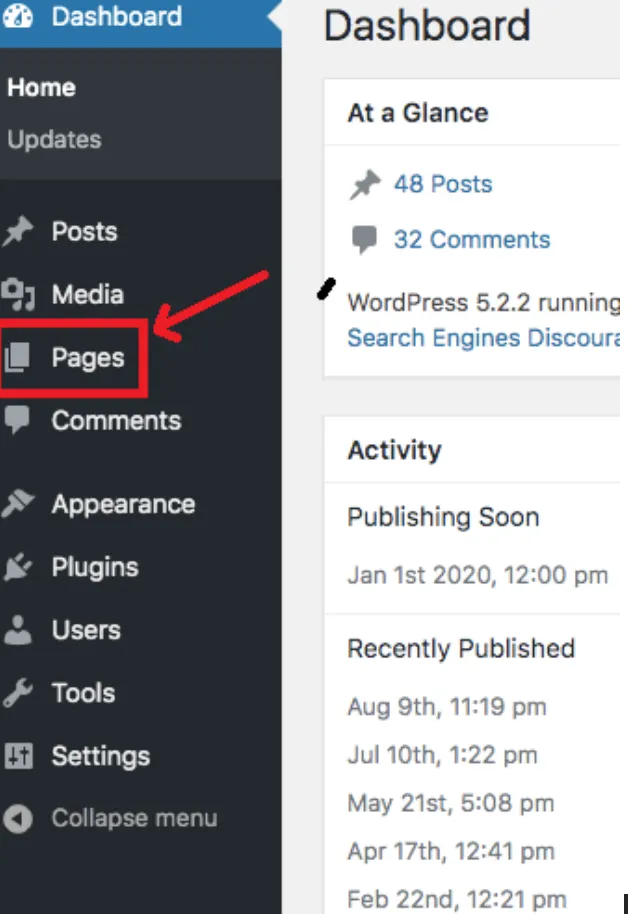Screen dimensions: 632x914
Task: Click the Users person icon
Action: 18,630
